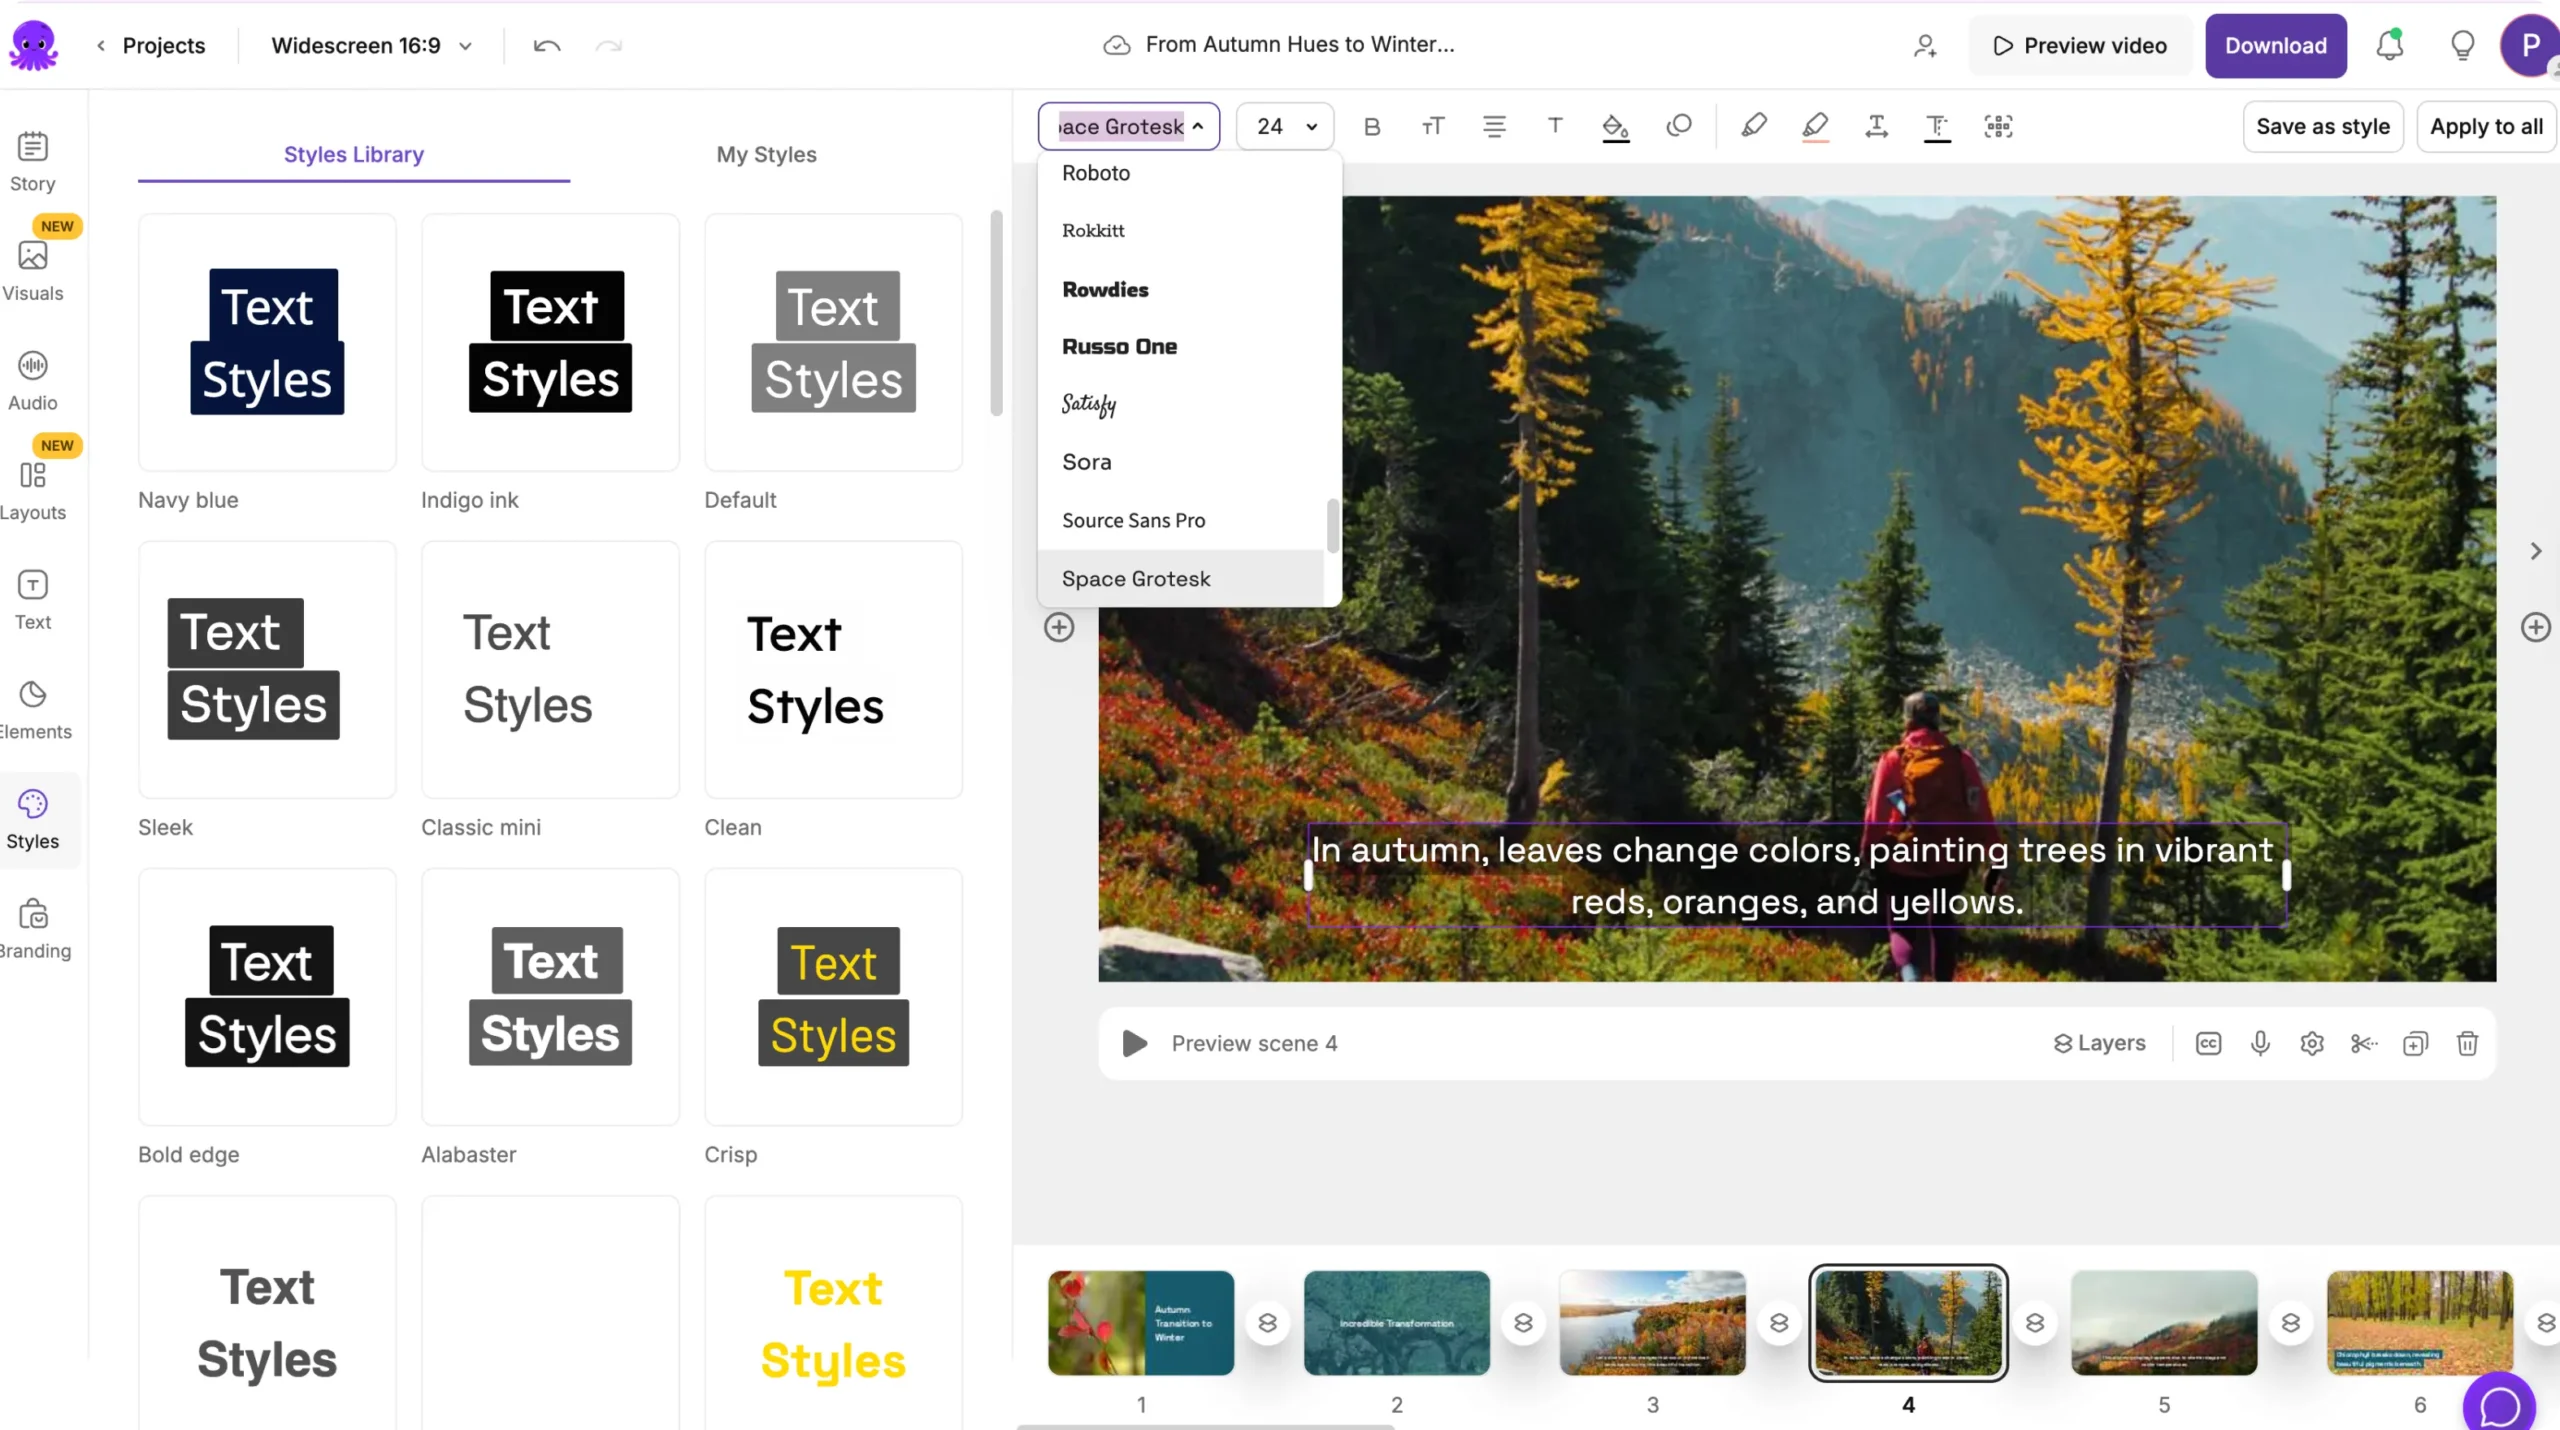Image resolution: width=2560 pixels, height=1430 pixels.
Task: Toggle transition between scenes 4 and 5
Action: click(x=2035, y=1323)
